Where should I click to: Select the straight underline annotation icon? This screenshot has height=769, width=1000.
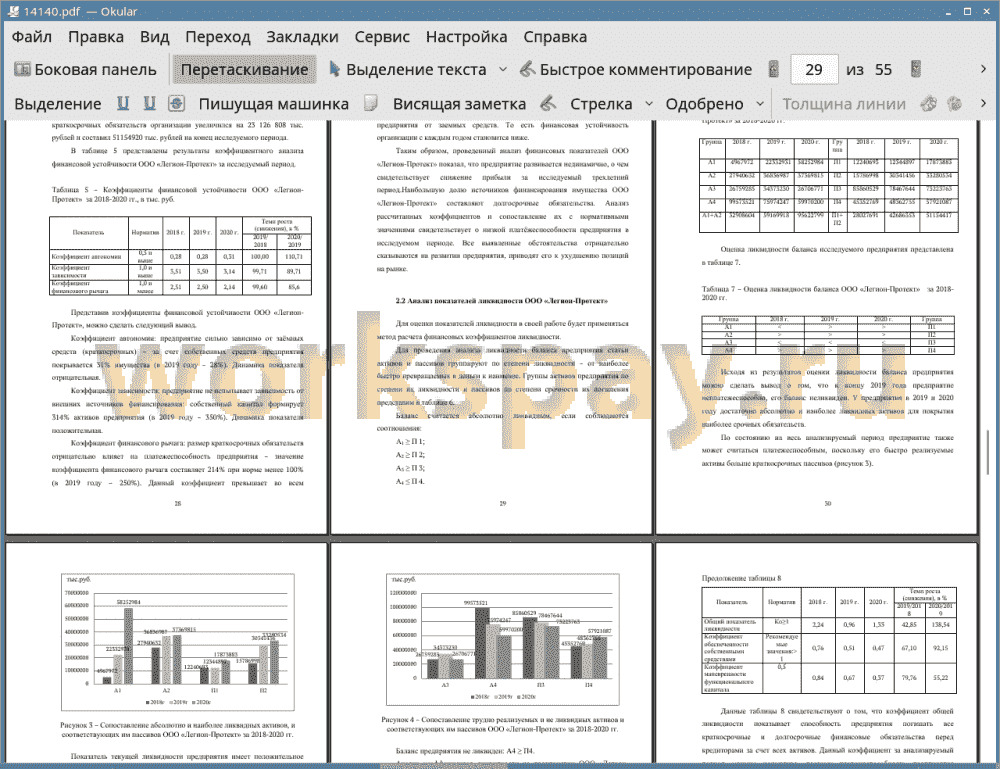pyautogui.click(x=123, y=103)
